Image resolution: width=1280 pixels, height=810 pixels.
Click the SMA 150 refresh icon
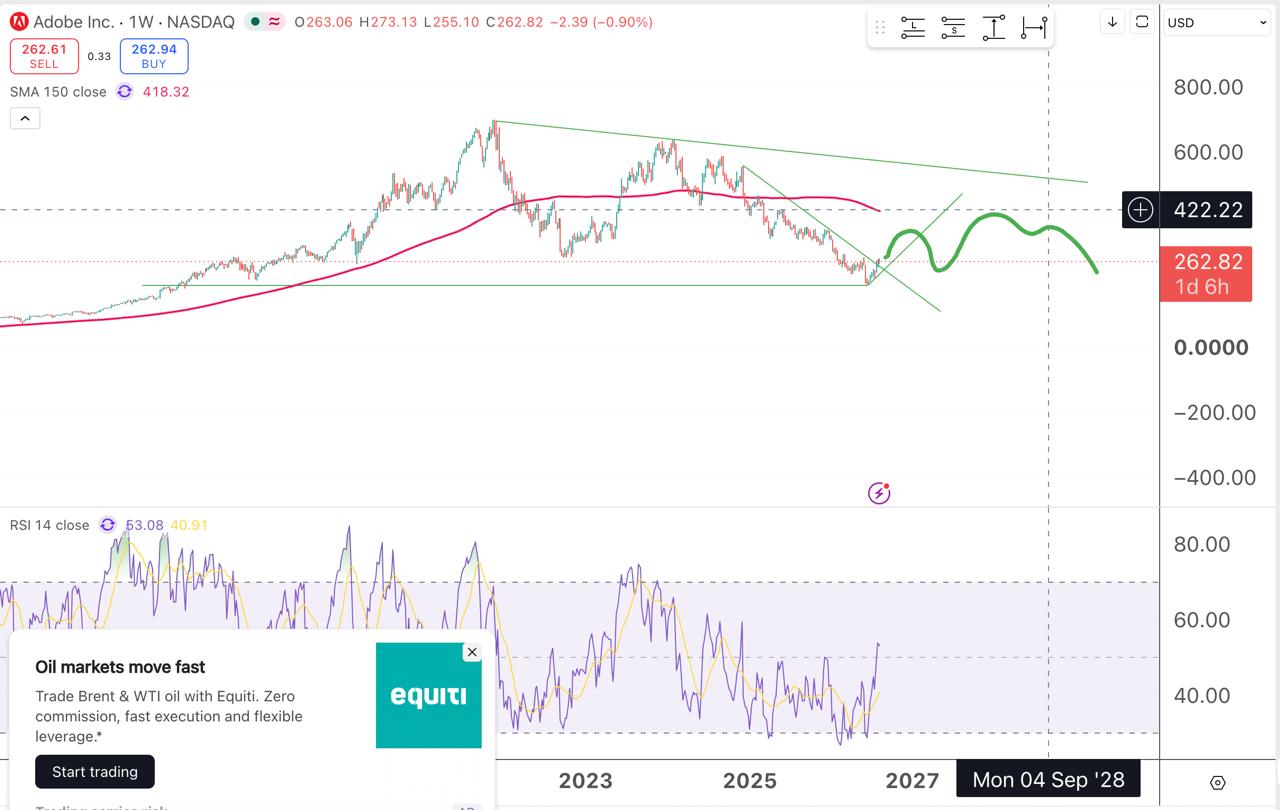point(124,92)
